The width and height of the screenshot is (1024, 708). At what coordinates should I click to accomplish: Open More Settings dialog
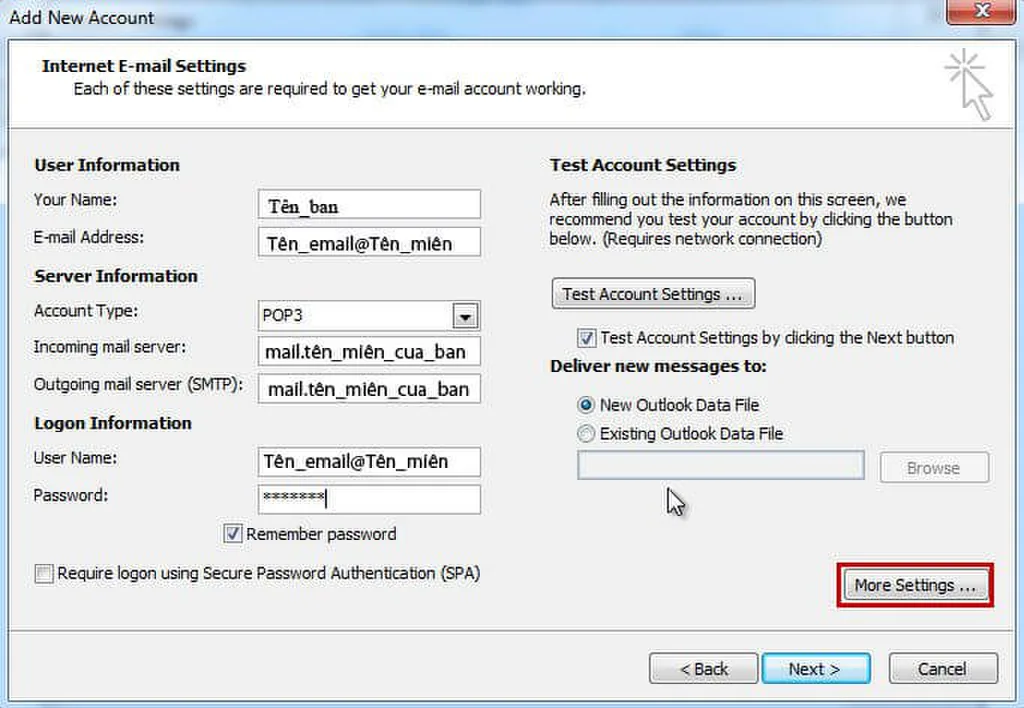tap(915, 585)
